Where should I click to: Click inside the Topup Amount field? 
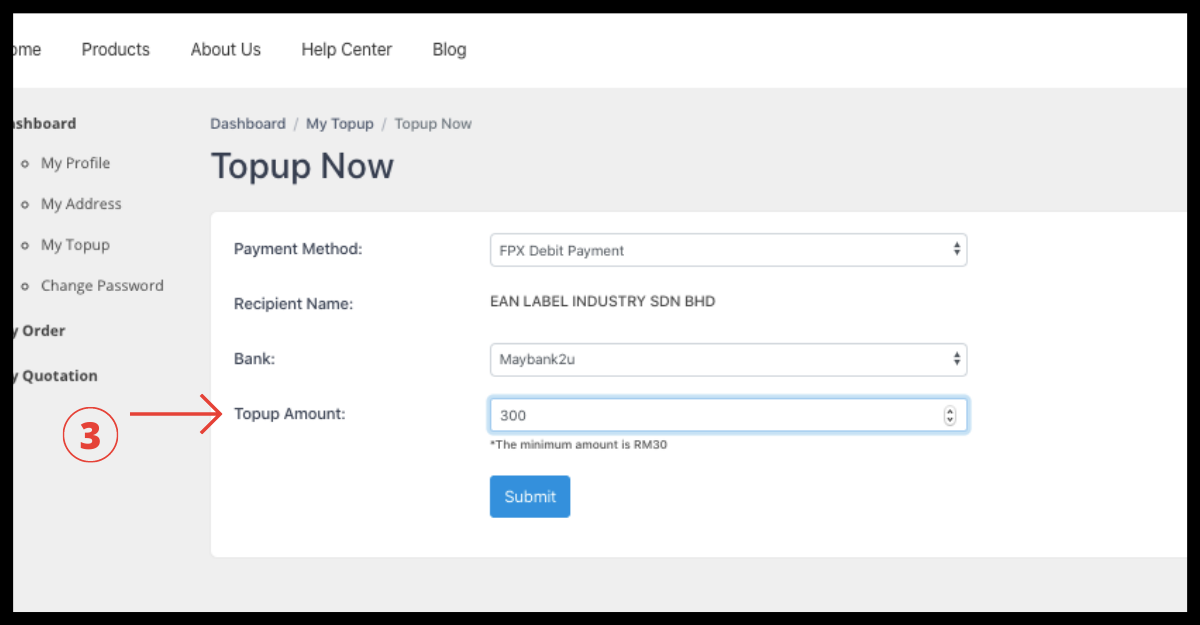tap(710, 415)
